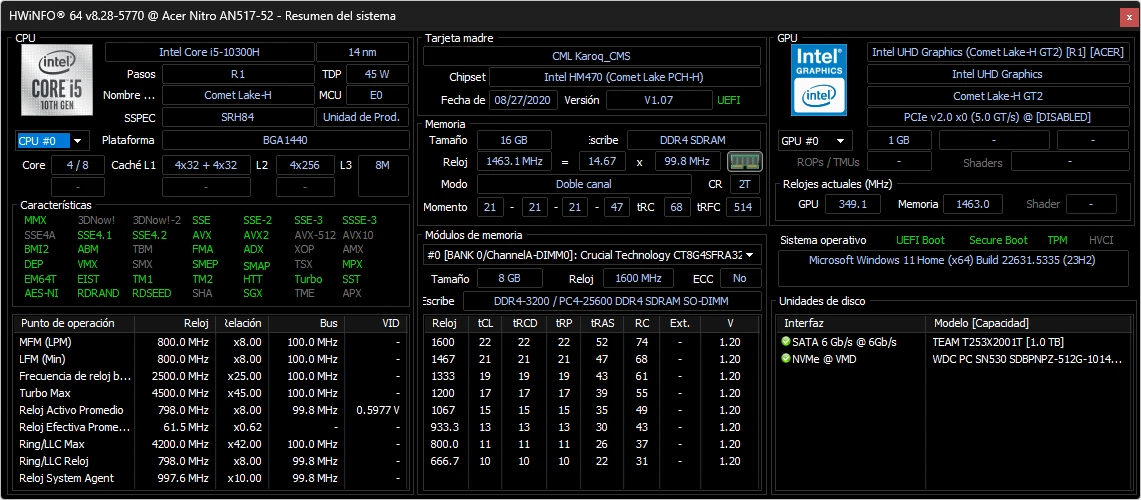Click the GPU memory 1 GB field
Screen dimensions: 1141x500
click(x=899, y=140)
